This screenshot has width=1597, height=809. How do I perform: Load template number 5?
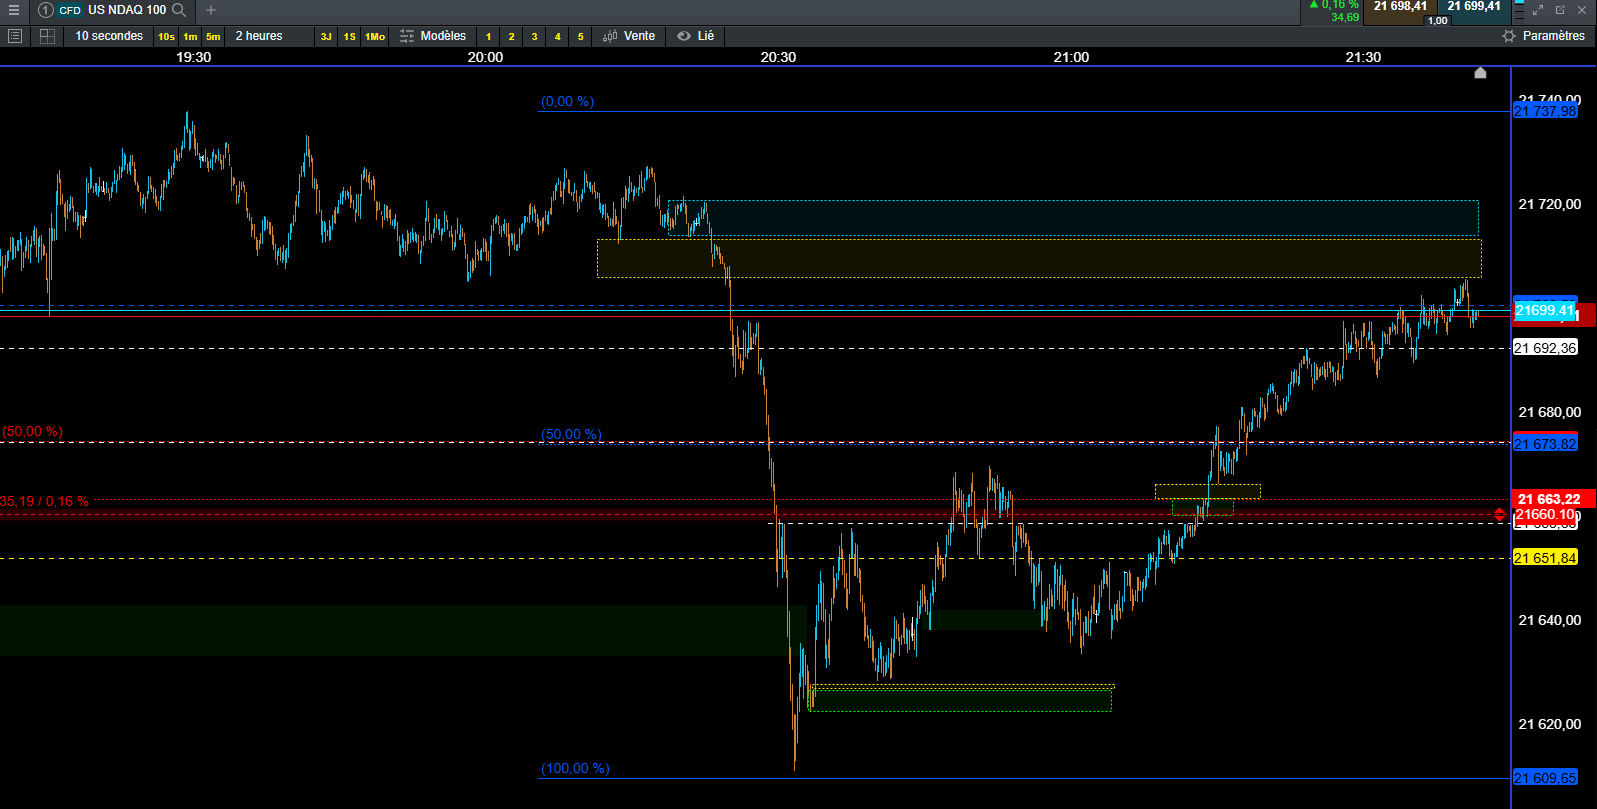tap(580, 37)
